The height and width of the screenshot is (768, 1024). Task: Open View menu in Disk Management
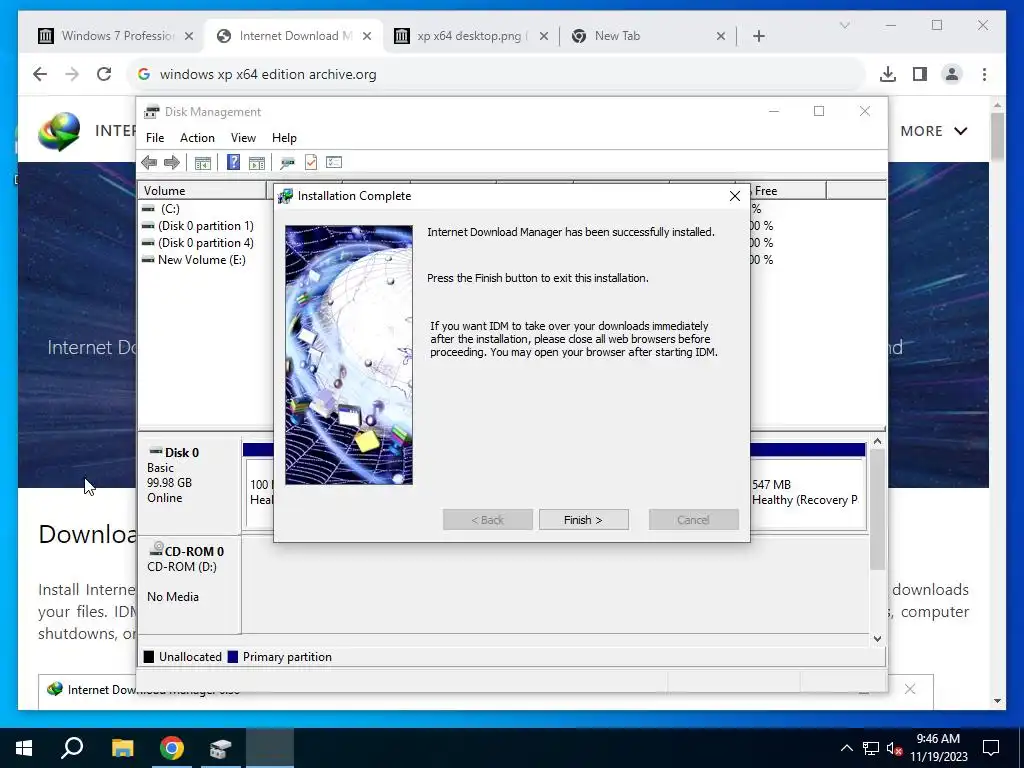(243, 138)
